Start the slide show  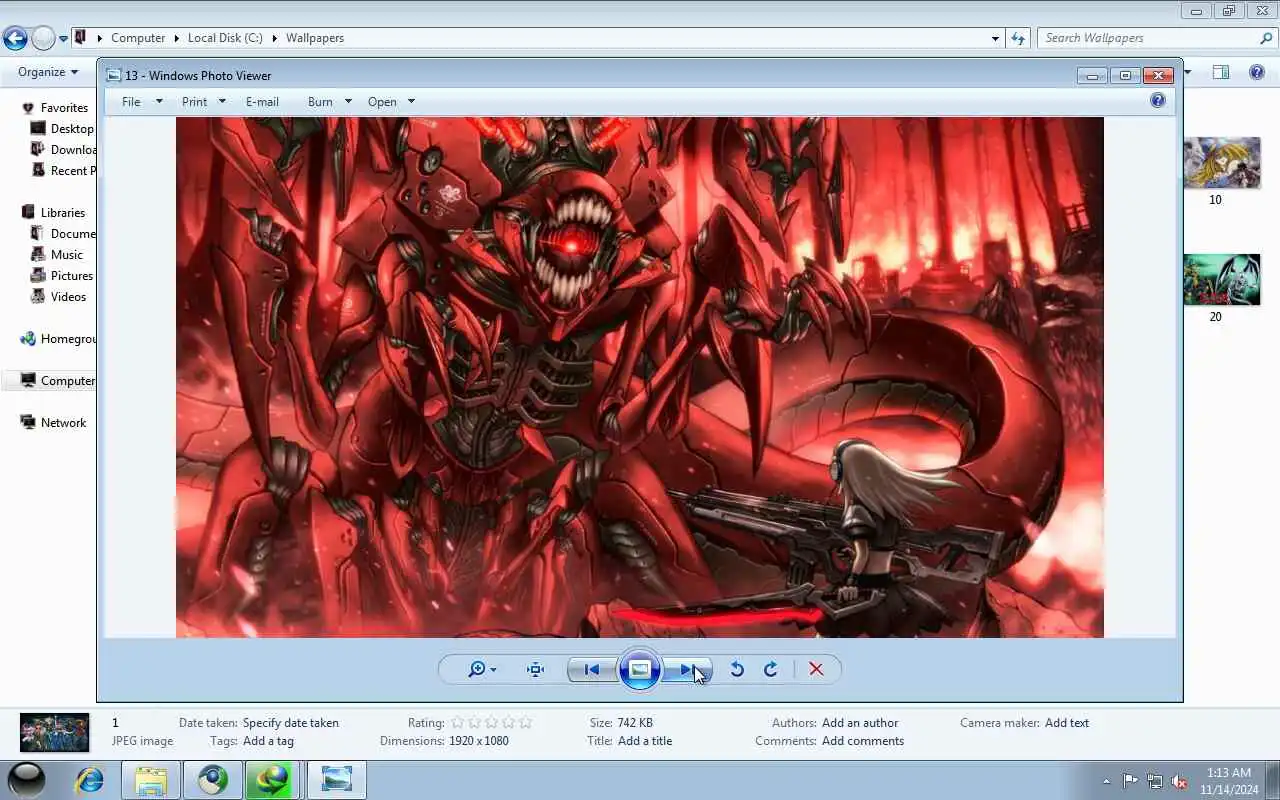[x=640, y=670]
